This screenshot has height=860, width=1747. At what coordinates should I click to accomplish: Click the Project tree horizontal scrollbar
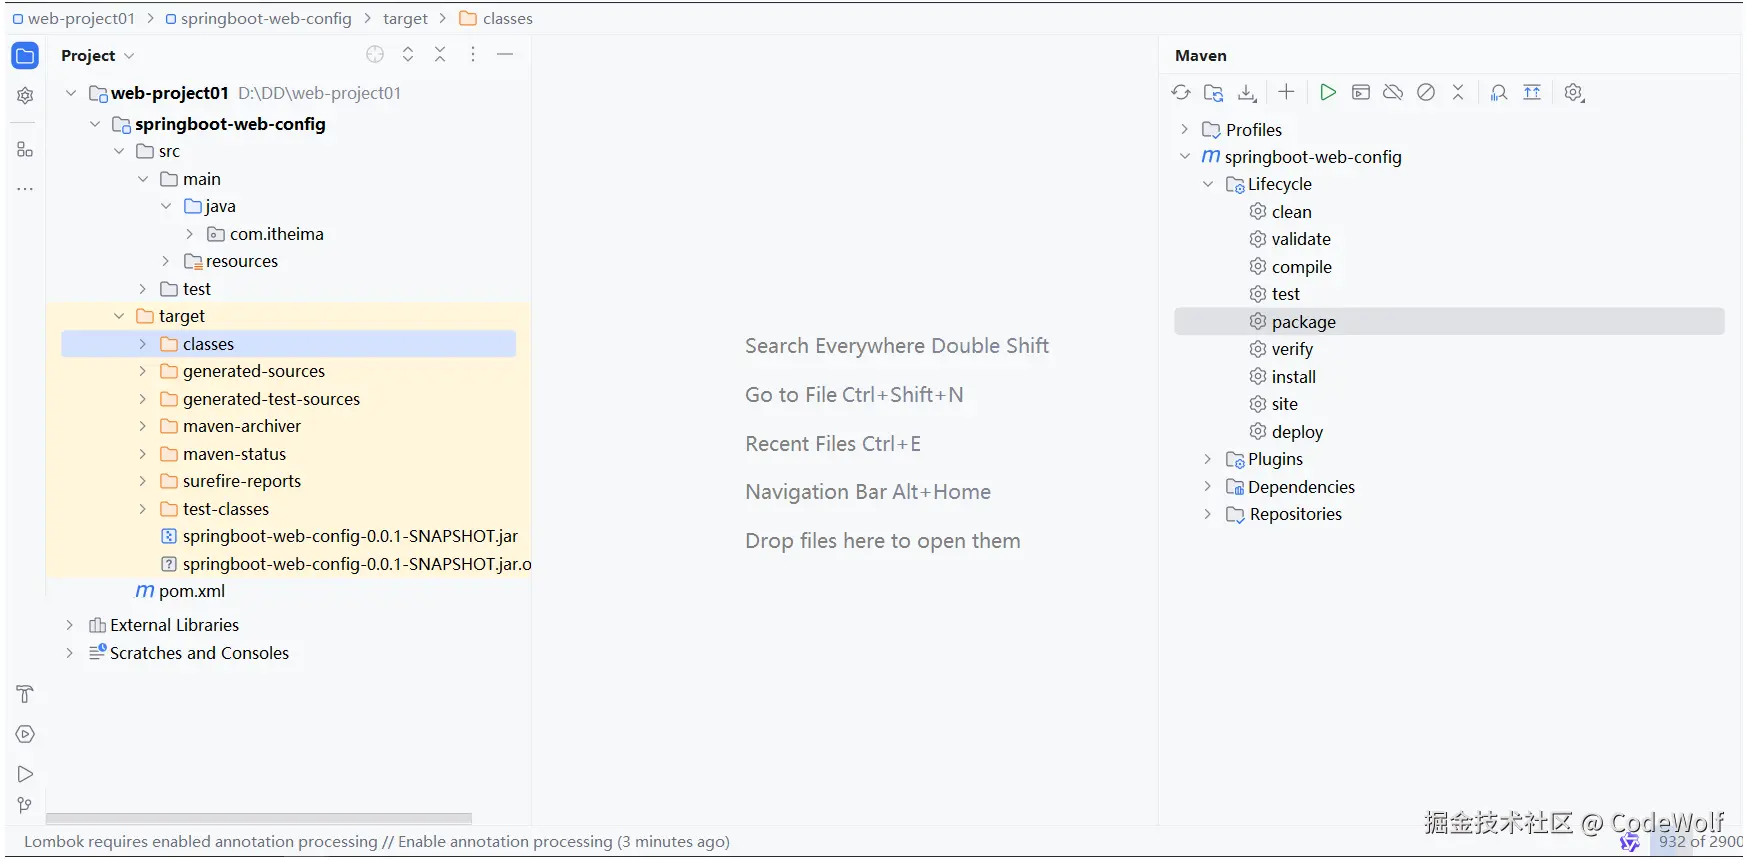(258, 818)
